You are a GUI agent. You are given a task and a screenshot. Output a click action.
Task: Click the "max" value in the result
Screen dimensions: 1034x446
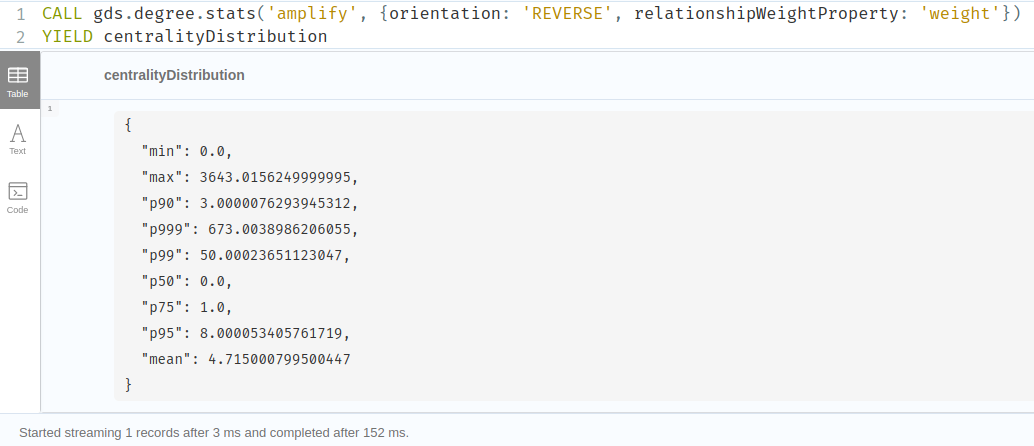[x=275, y=177]
